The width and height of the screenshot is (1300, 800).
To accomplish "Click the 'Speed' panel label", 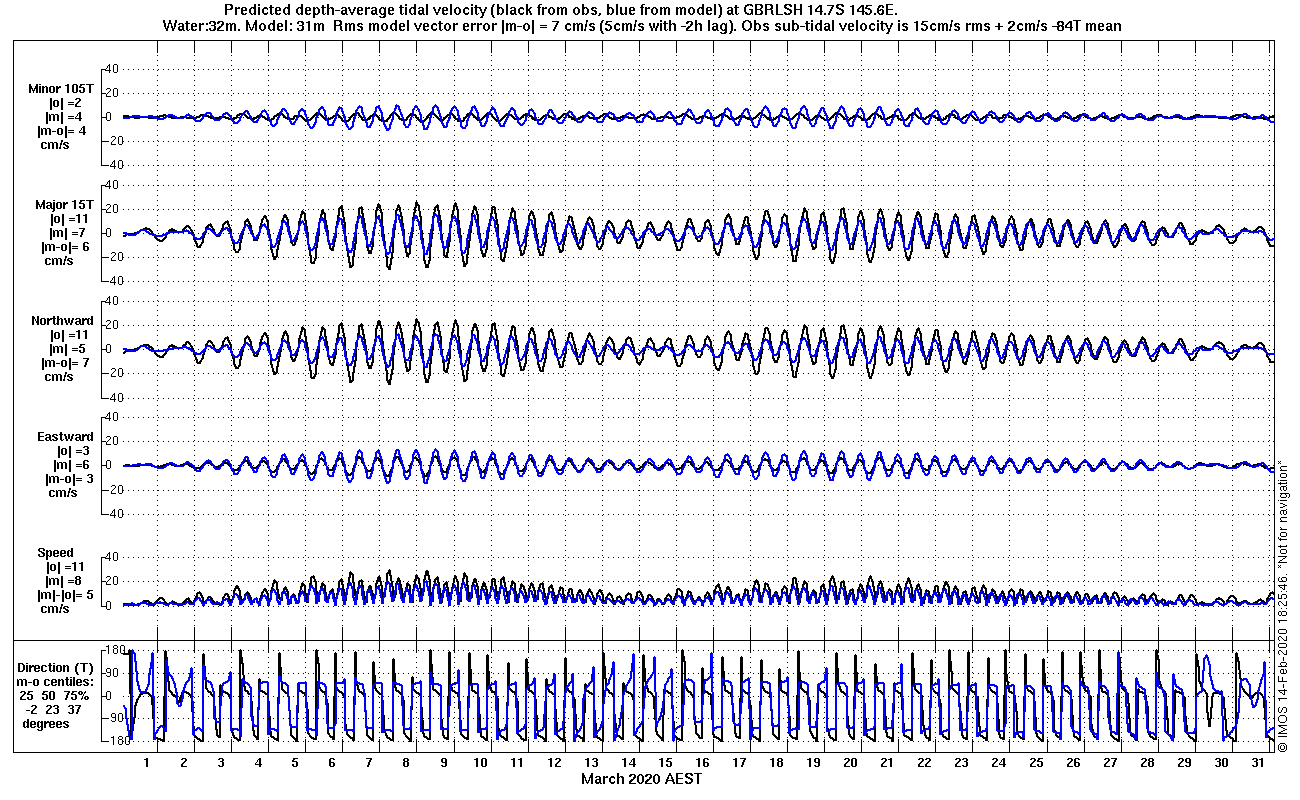I will [56, 553].
